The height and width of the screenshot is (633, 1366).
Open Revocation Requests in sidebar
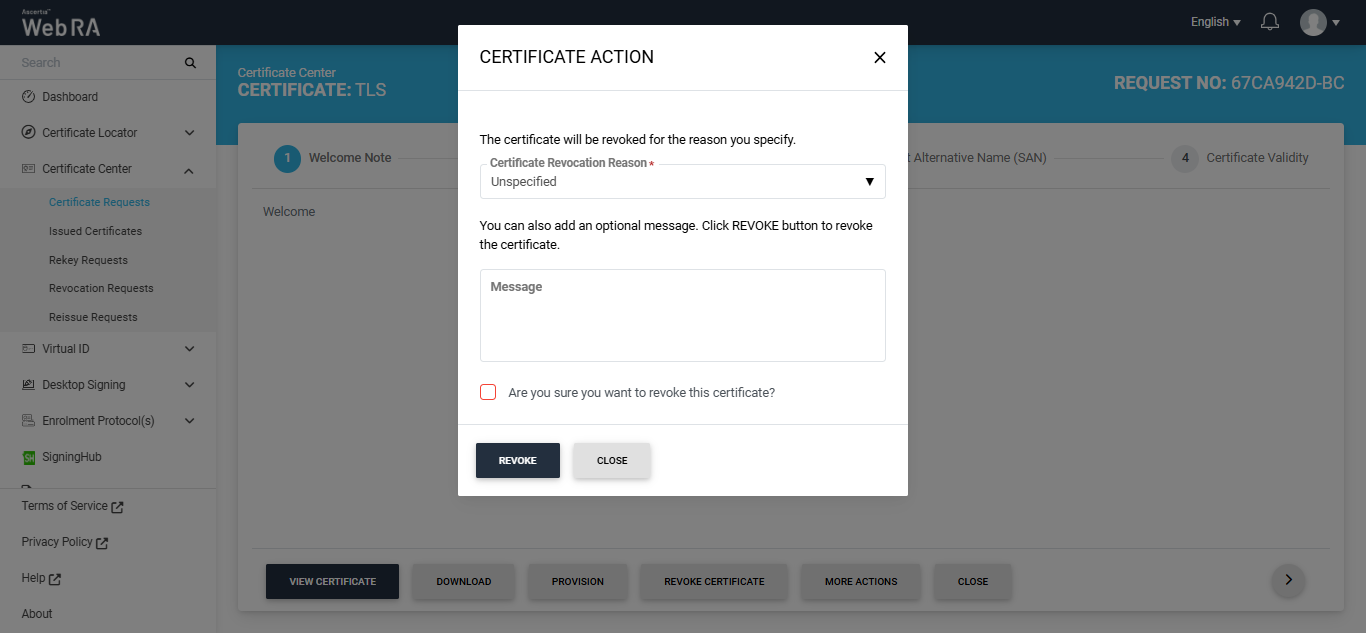(x=101, y=288)
